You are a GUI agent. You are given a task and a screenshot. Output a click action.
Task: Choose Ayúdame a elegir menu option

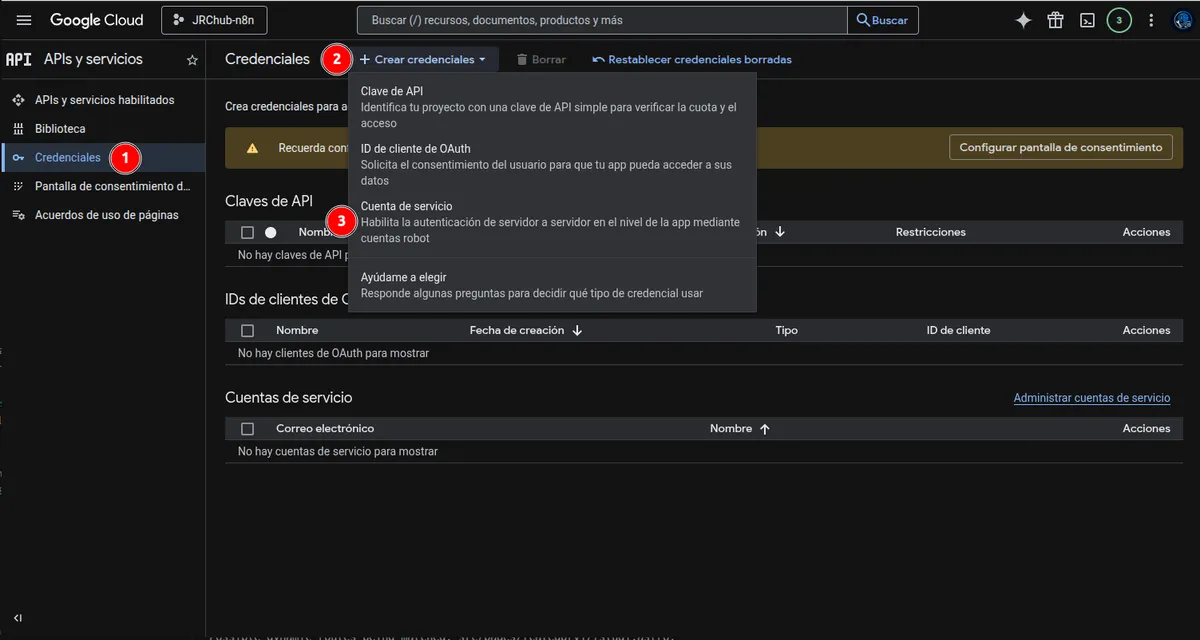click(552, 285)
